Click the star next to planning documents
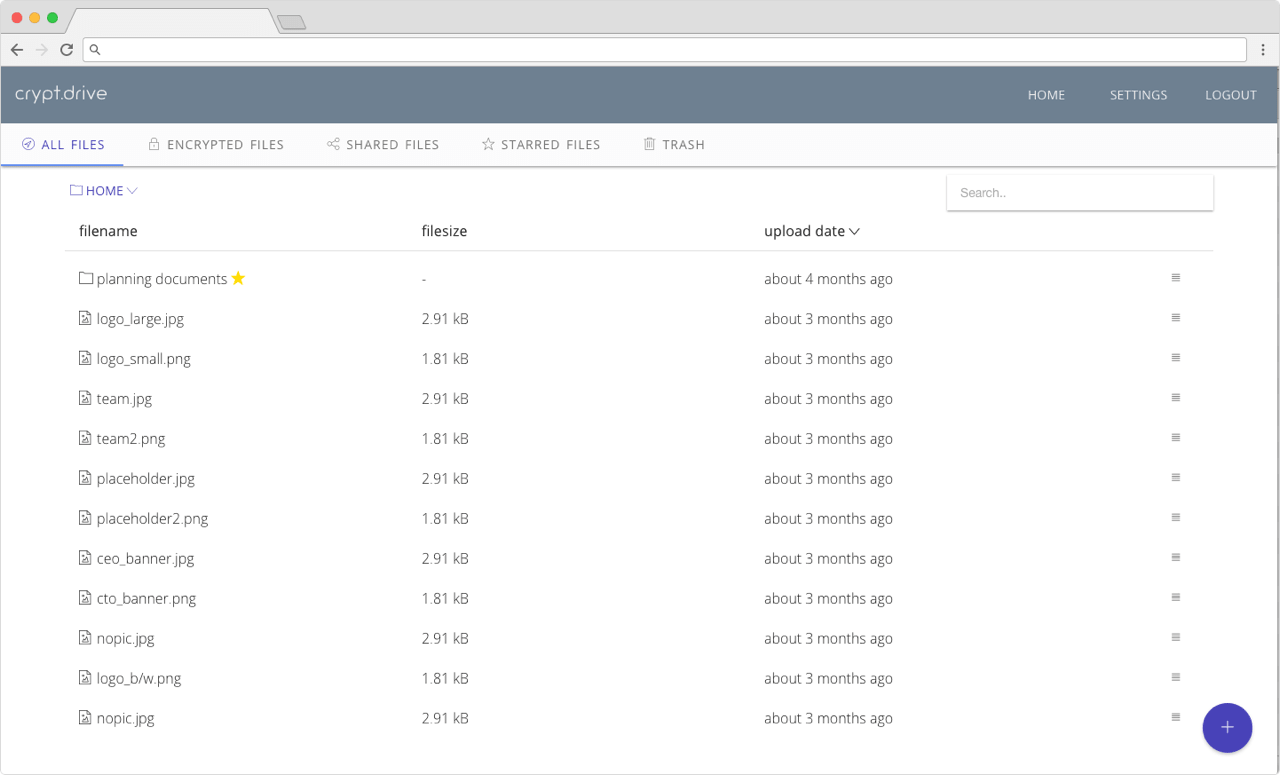1280x775 pixels. click(238, 278)
